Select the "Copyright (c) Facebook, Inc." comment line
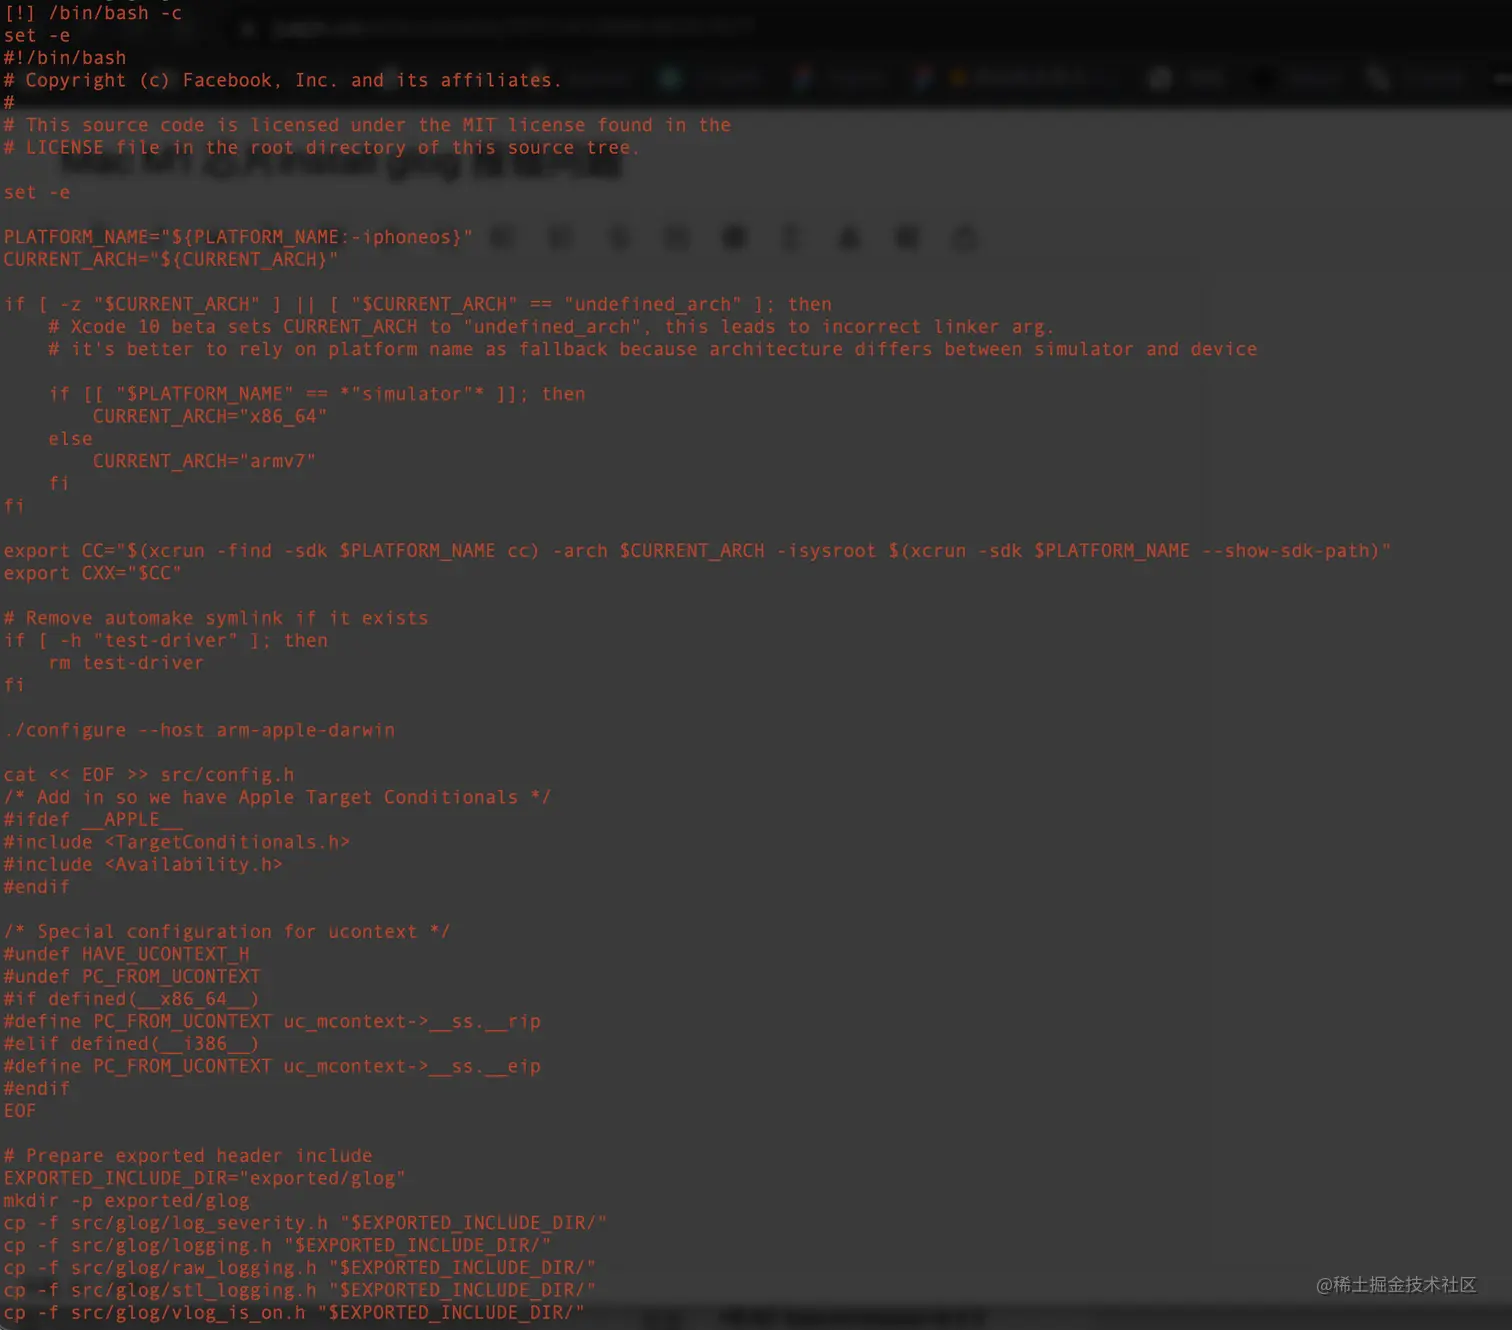Image resolution: width=1512 pixels, height=1330 pixels. coord(282,80)
